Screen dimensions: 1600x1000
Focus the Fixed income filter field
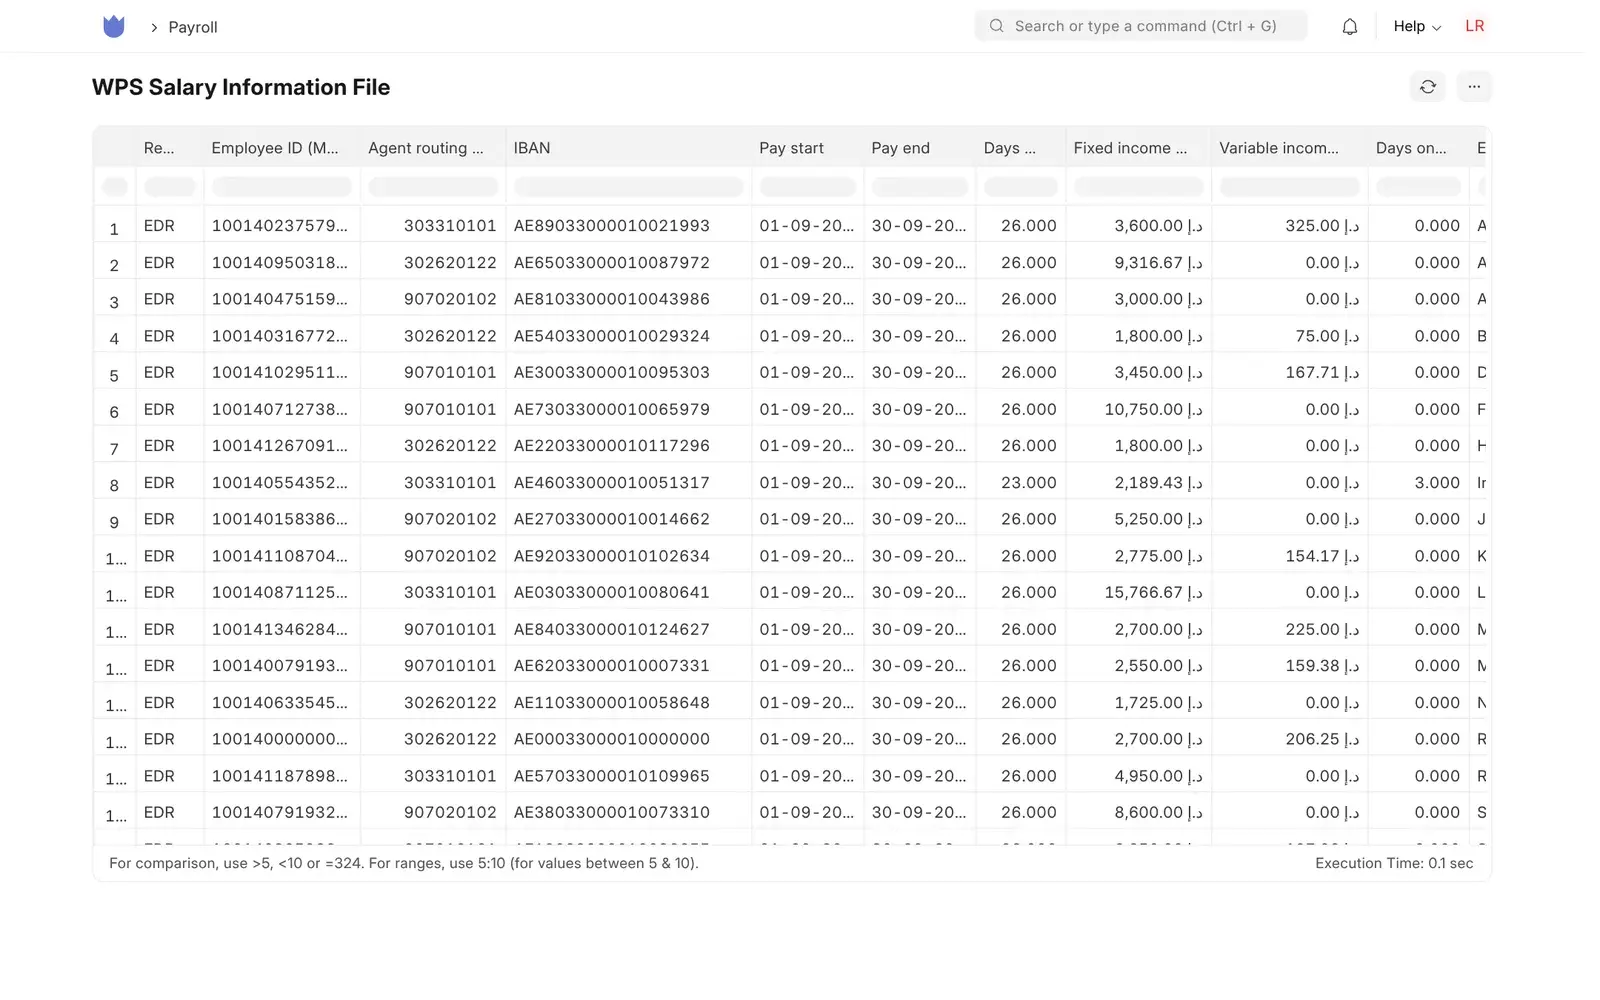pyautogui.click(x=1138, y=187)
